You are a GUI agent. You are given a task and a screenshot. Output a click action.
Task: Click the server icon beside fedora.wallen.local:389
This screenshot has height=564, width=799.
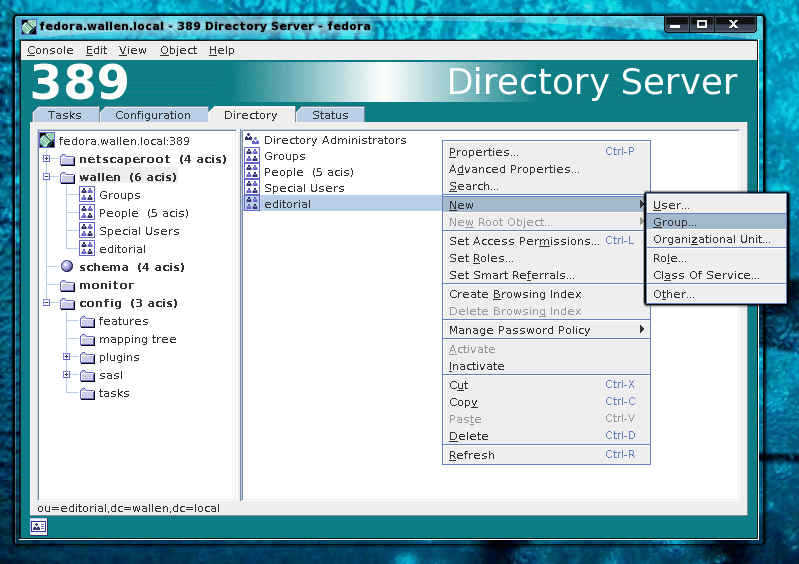click(47, 140)
